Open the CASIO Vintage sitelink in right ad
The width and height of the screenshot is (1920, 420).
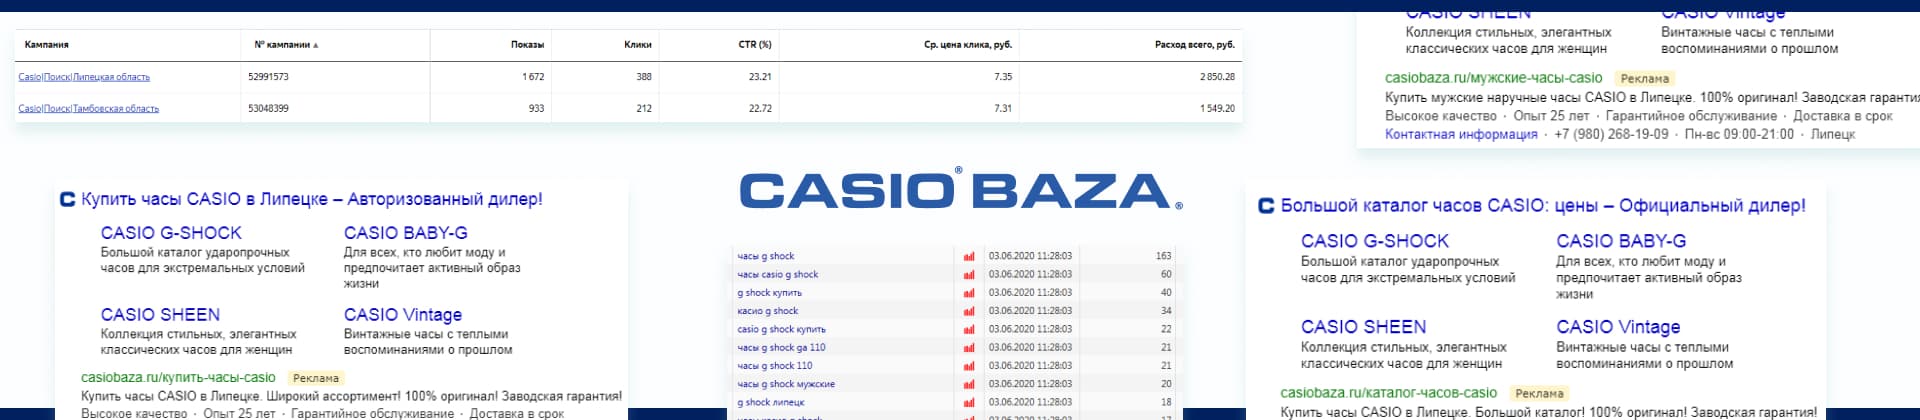(1618, 327)
